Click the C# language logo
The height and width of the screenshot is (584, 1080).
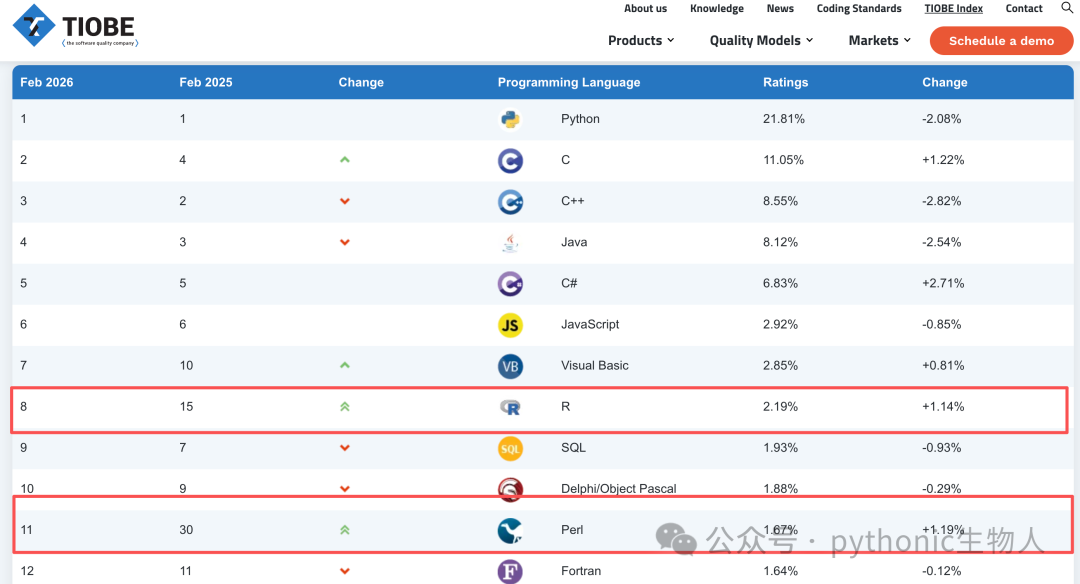click(510, 284)
